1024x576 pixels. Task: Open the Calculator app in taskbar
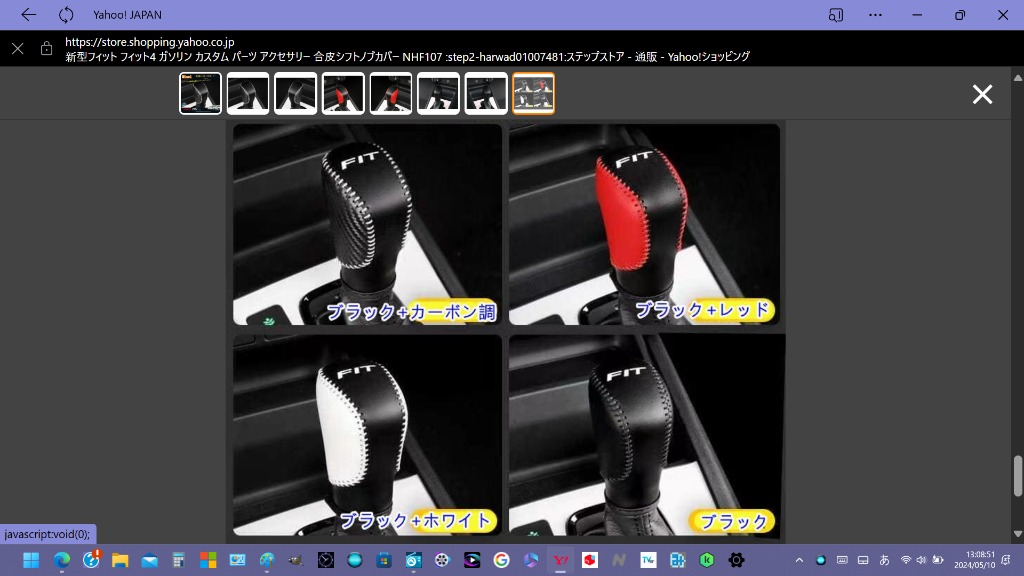click(x=178, y=560)
